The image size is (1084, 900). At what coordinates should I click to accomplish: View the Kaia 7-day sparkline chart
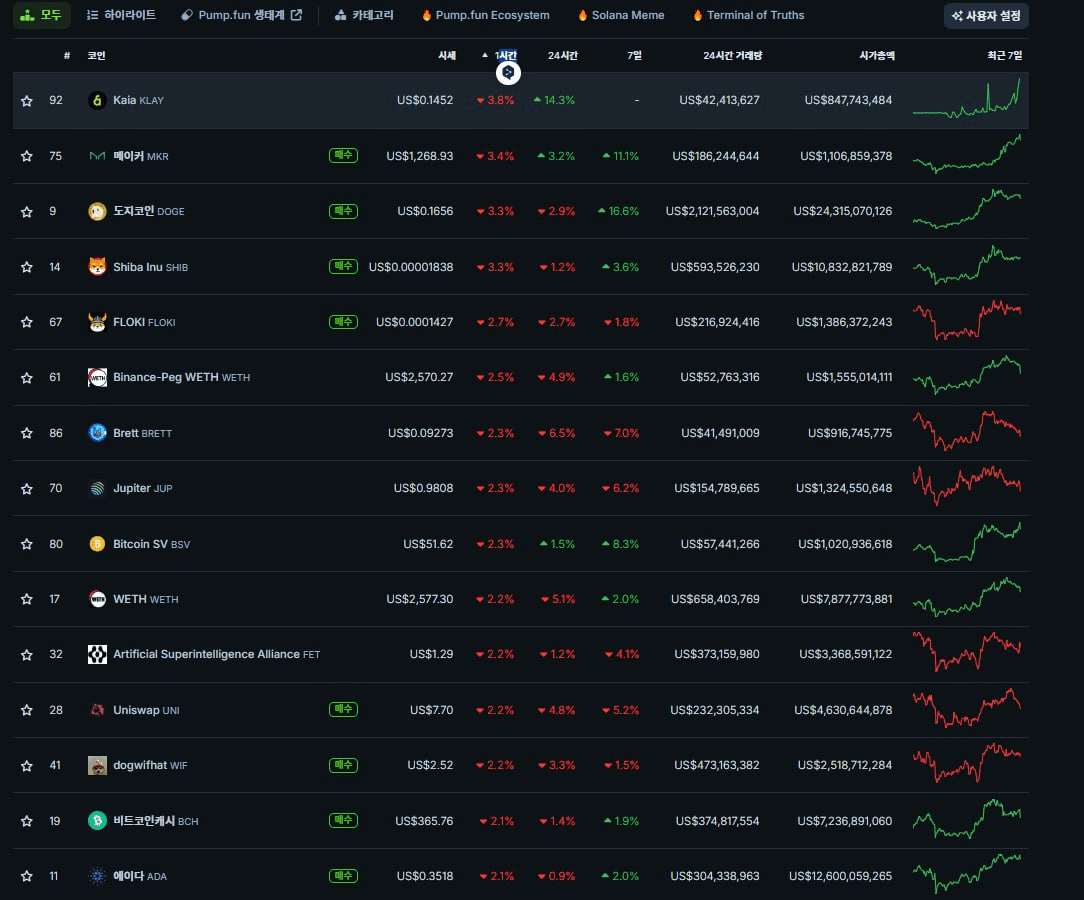[x=966, y=98]
